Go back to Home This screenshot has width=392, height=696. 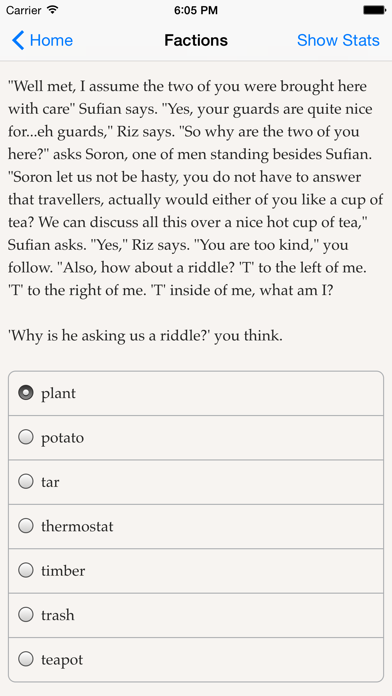pyautogui.click(x=42, y=40)
